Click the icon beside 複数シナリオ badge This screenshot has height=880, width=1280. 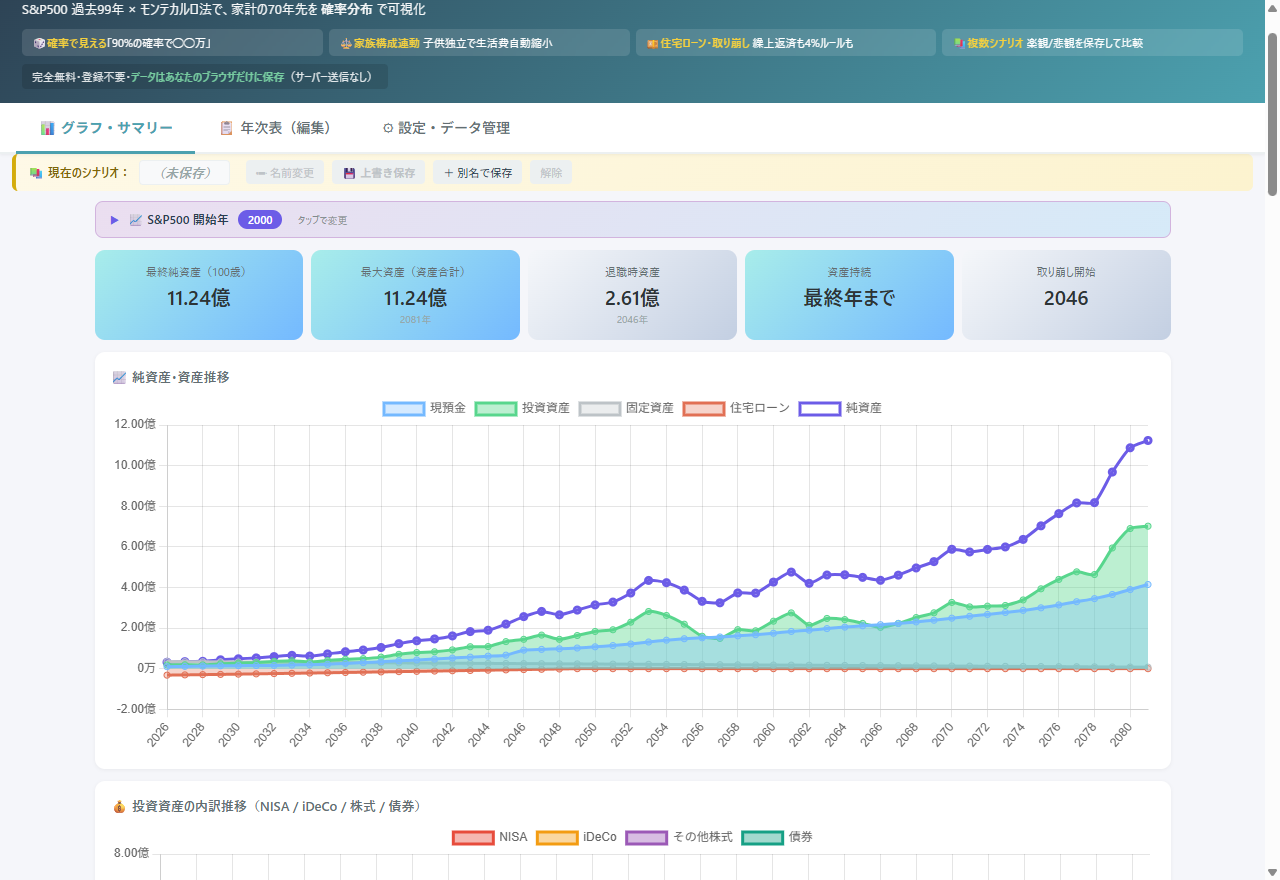959,44
